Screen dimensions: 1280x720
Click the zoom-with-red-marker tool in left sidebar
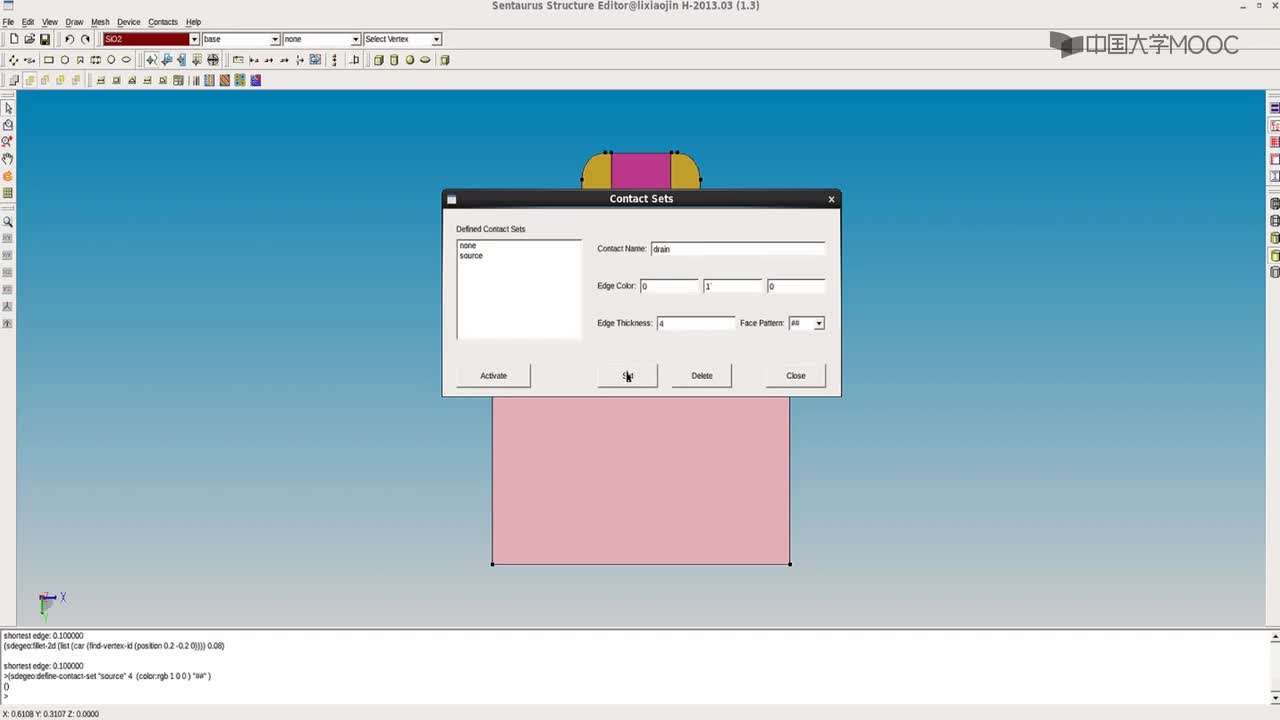[8, 142]
